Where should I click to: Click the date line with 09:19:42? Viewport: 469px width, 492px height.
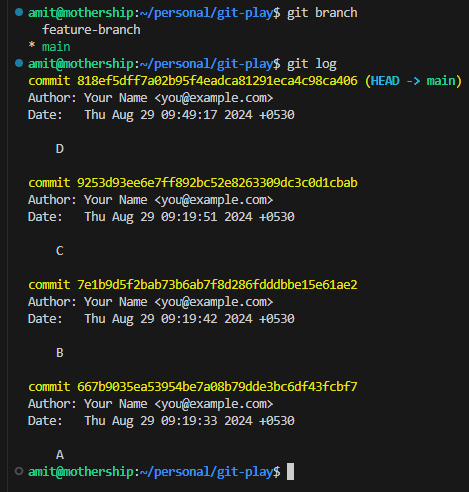161,319
